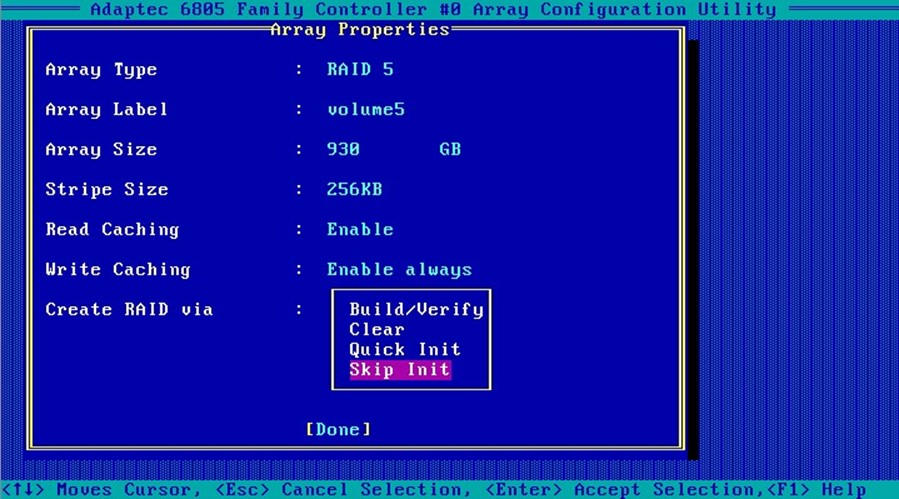Click the Array Properties dialog title
The image size is (899, 499).
[x=360, y=30]
